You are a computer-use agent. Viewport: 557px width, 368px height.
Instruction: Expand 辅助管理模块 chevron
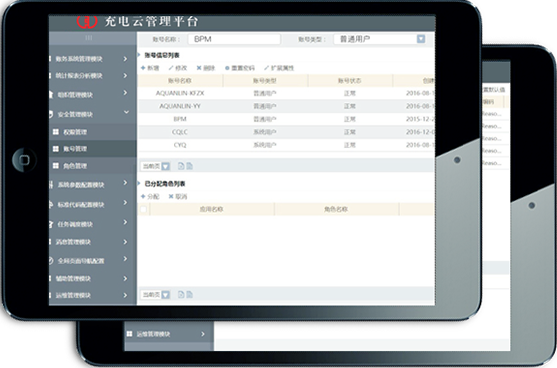pyautogui.click(x=125, y=278)
